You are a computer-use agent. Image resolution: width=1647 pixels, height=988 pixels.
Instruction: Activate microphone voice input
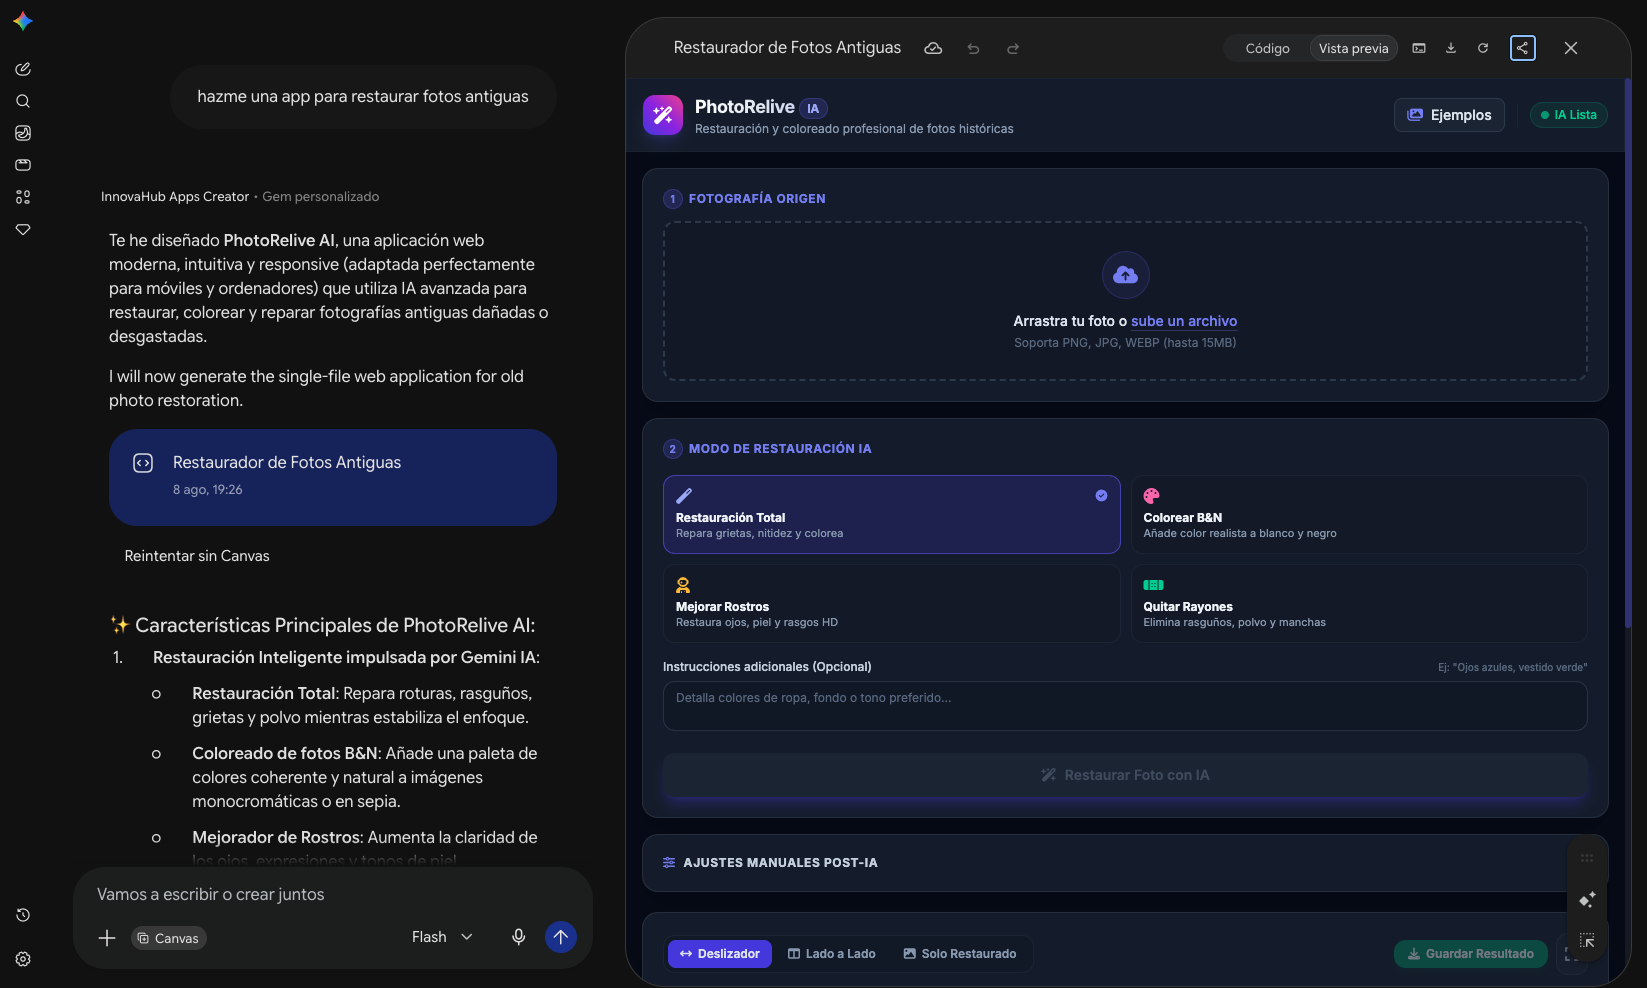pos(519,937)
